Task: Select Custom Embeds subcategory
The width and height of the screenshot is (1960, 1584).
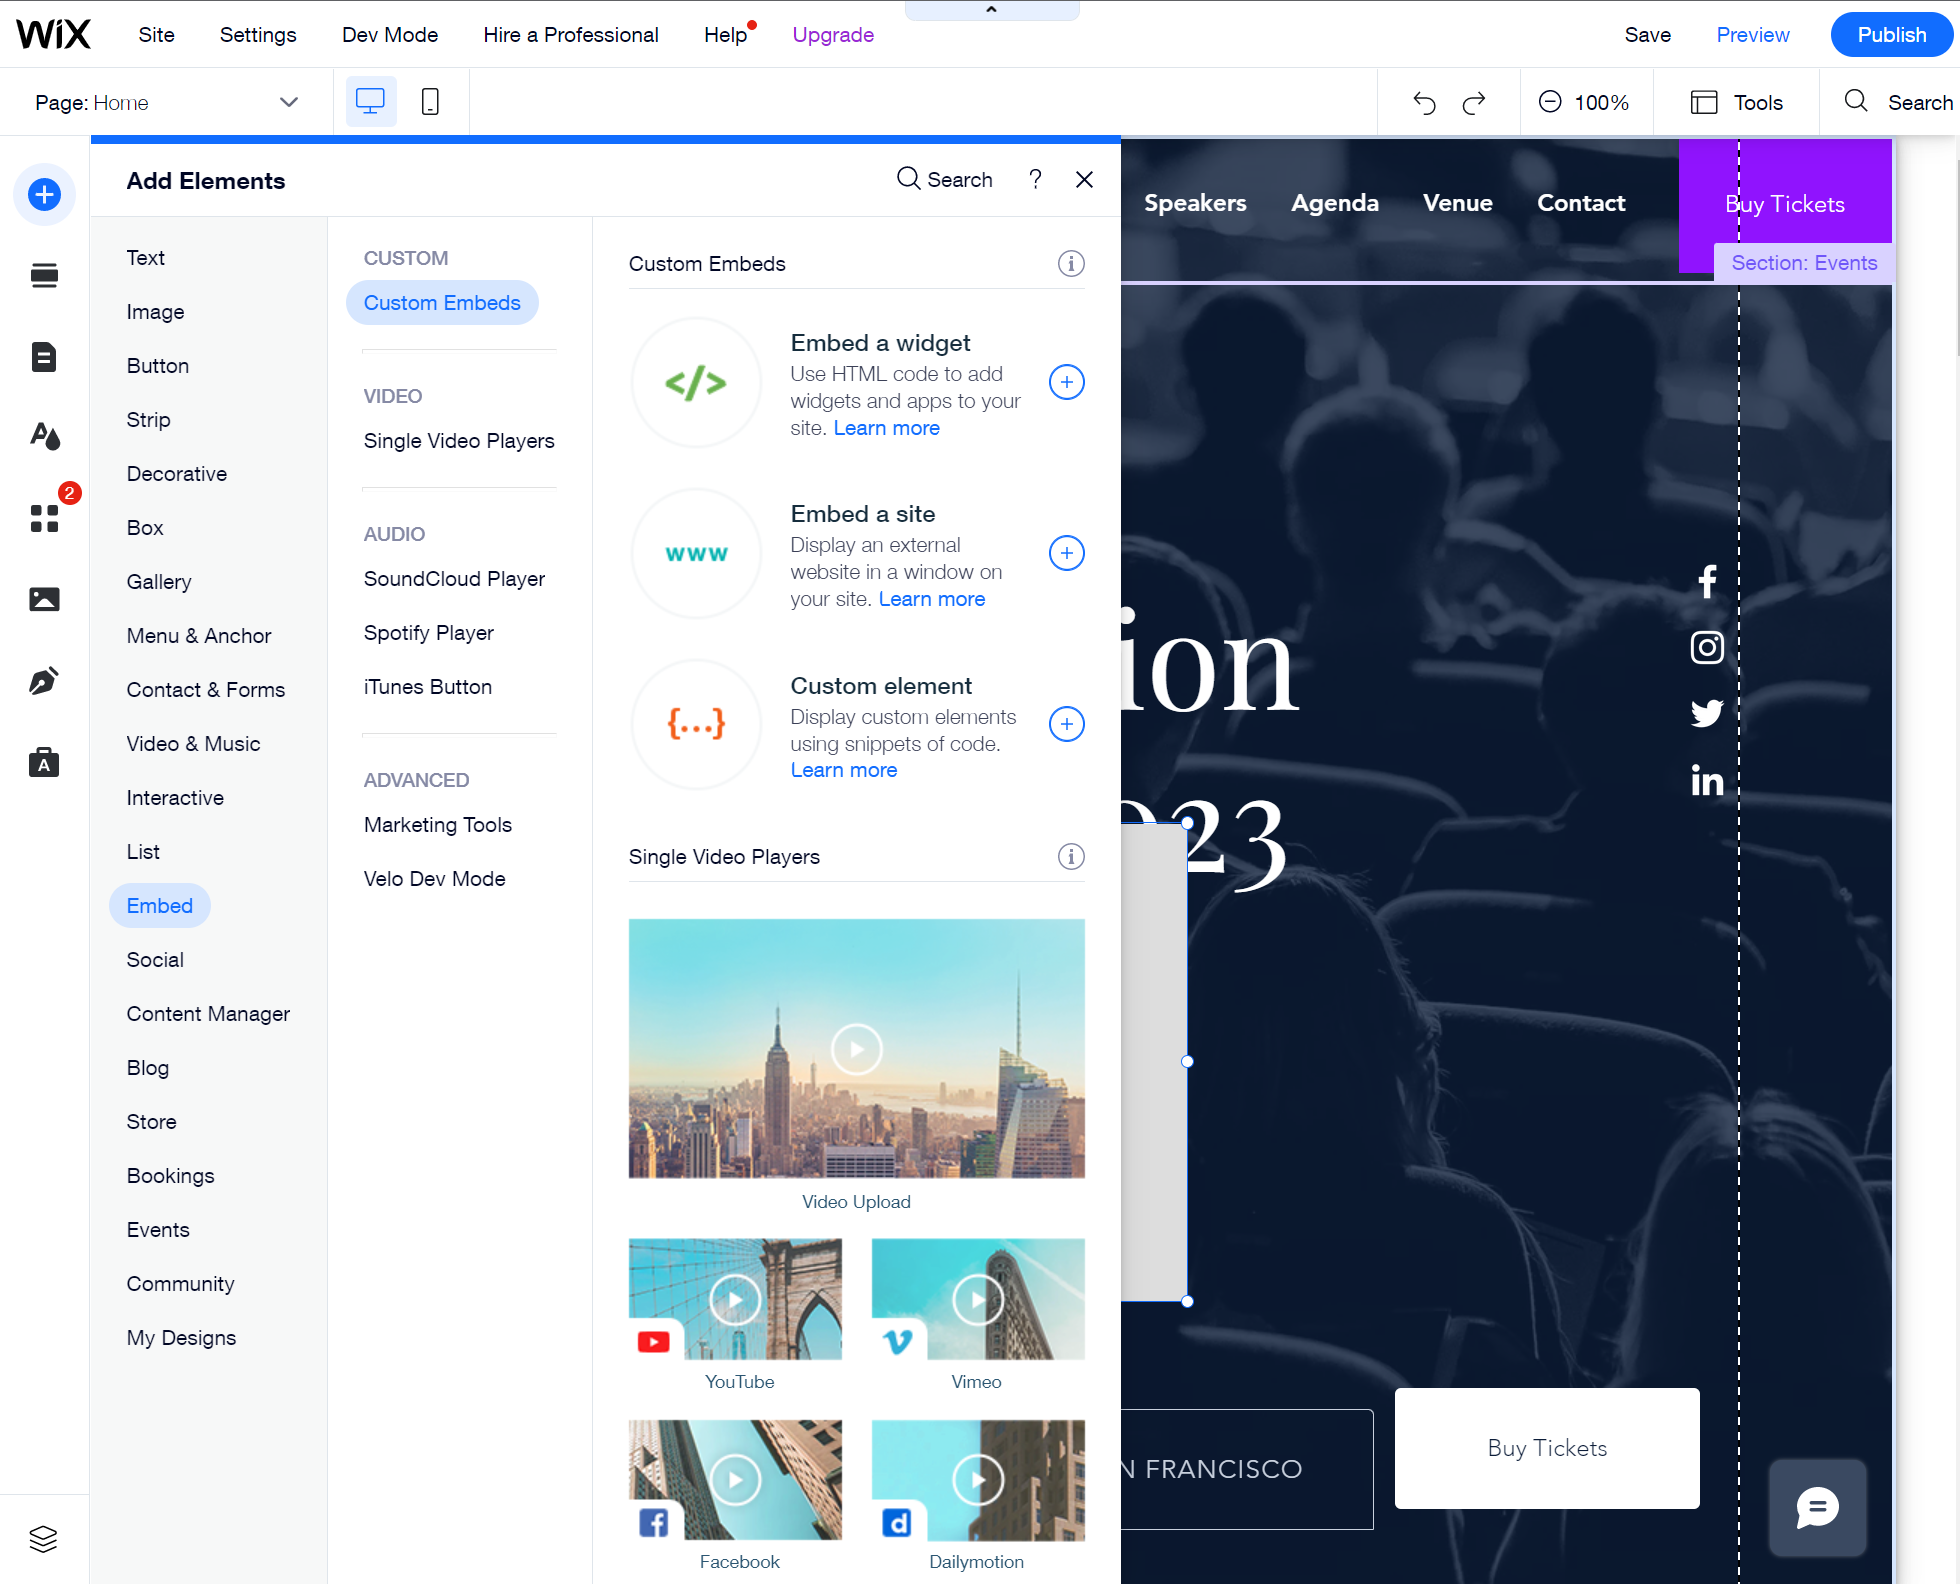Action: [x=442, y=303]
